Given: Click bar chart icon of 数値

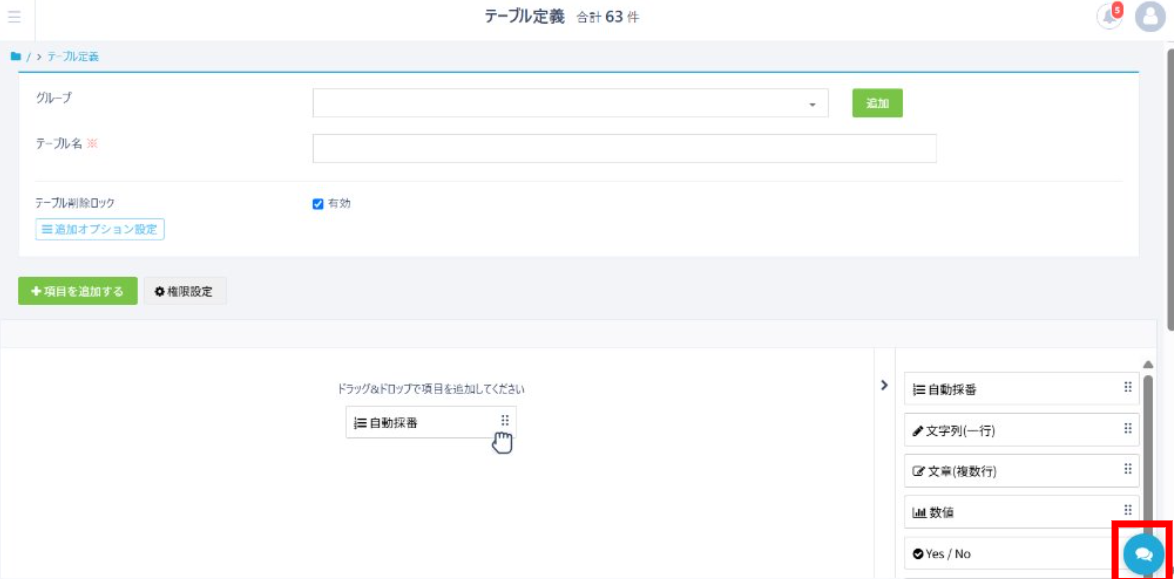Looking at the screenshot, I should click(x=919, y=513).
